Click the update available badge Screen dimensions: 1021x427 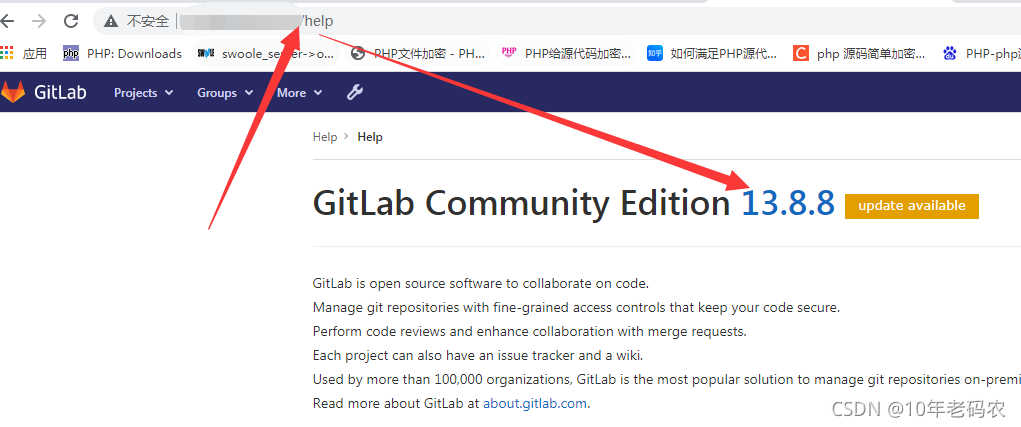(x=912, y=206)
